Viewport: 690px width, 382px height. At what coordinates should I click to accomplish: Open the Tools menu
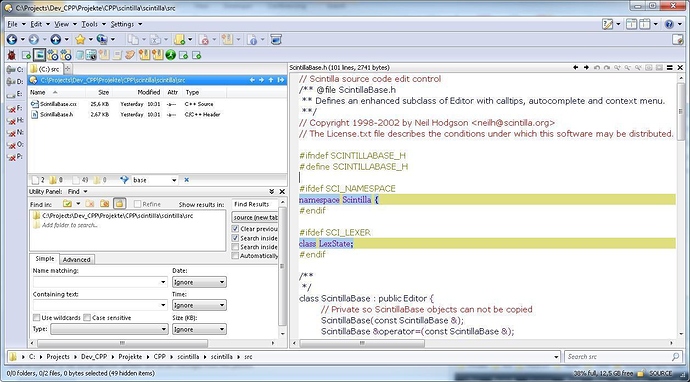(x=89, y=24)
